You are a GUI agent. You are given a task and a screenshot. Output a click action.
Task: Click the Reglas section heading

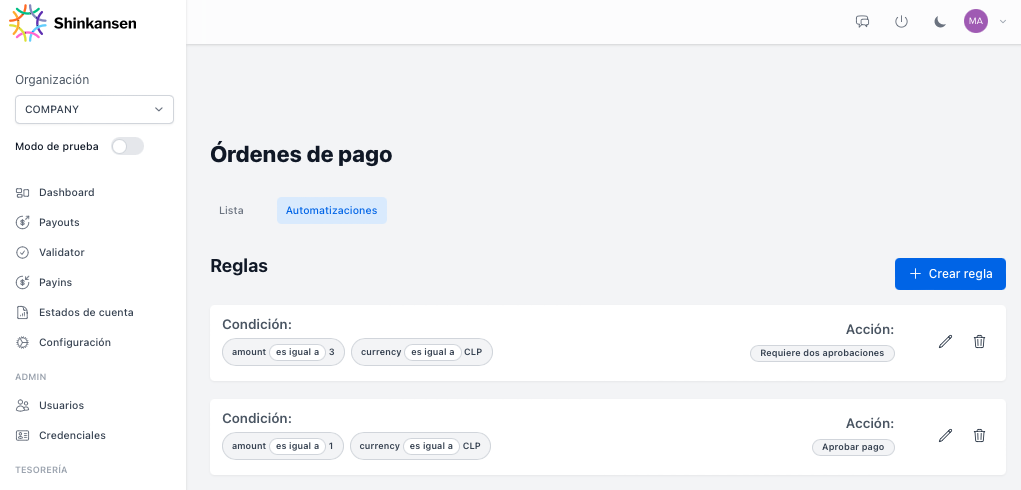coord(239,265)
